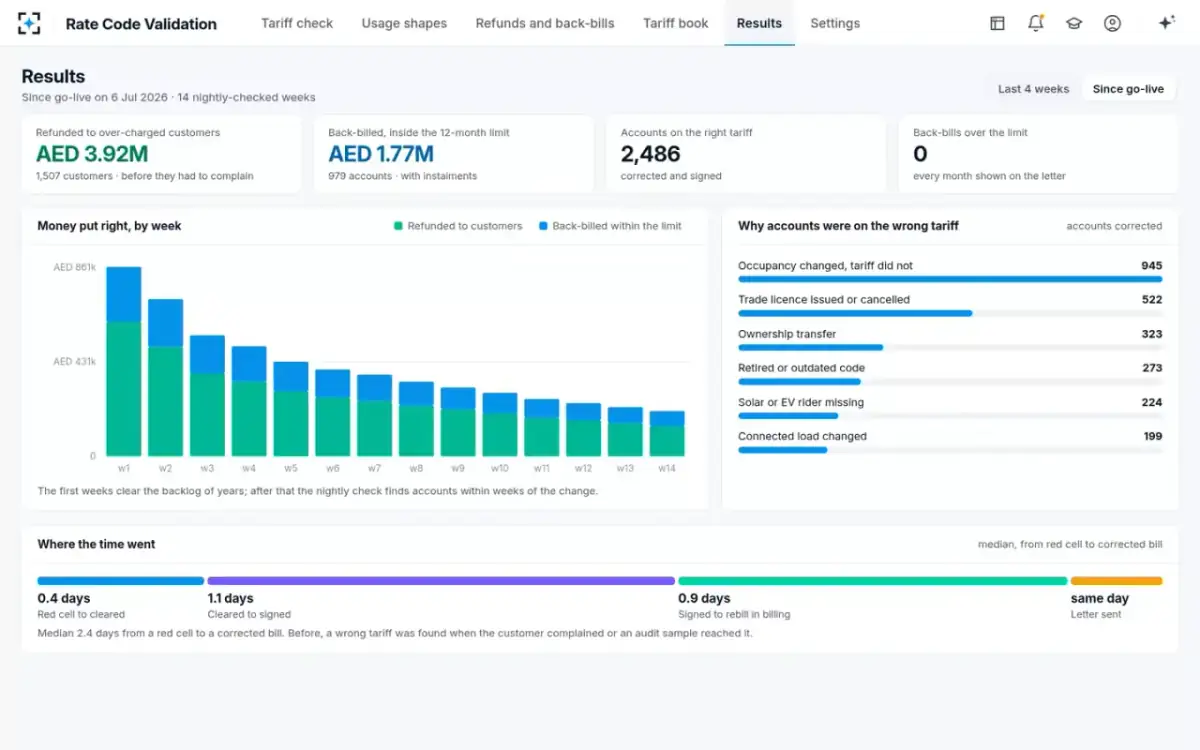Click the AED 431k axis label

[74, 361]
